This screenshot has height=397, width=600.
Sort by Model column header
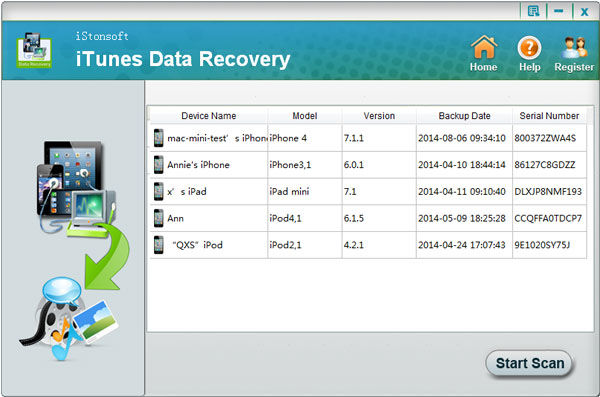[305, 116]
